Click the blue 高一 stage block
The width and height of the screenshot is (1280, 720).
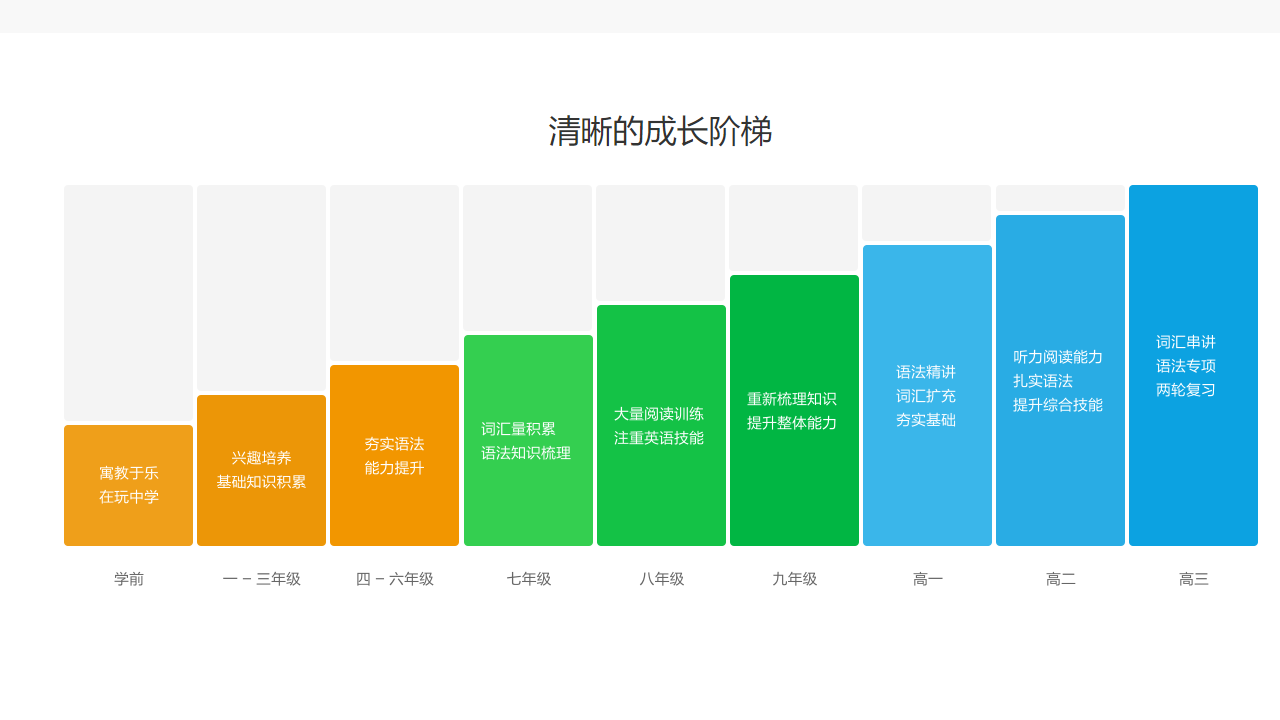point(927,395)
